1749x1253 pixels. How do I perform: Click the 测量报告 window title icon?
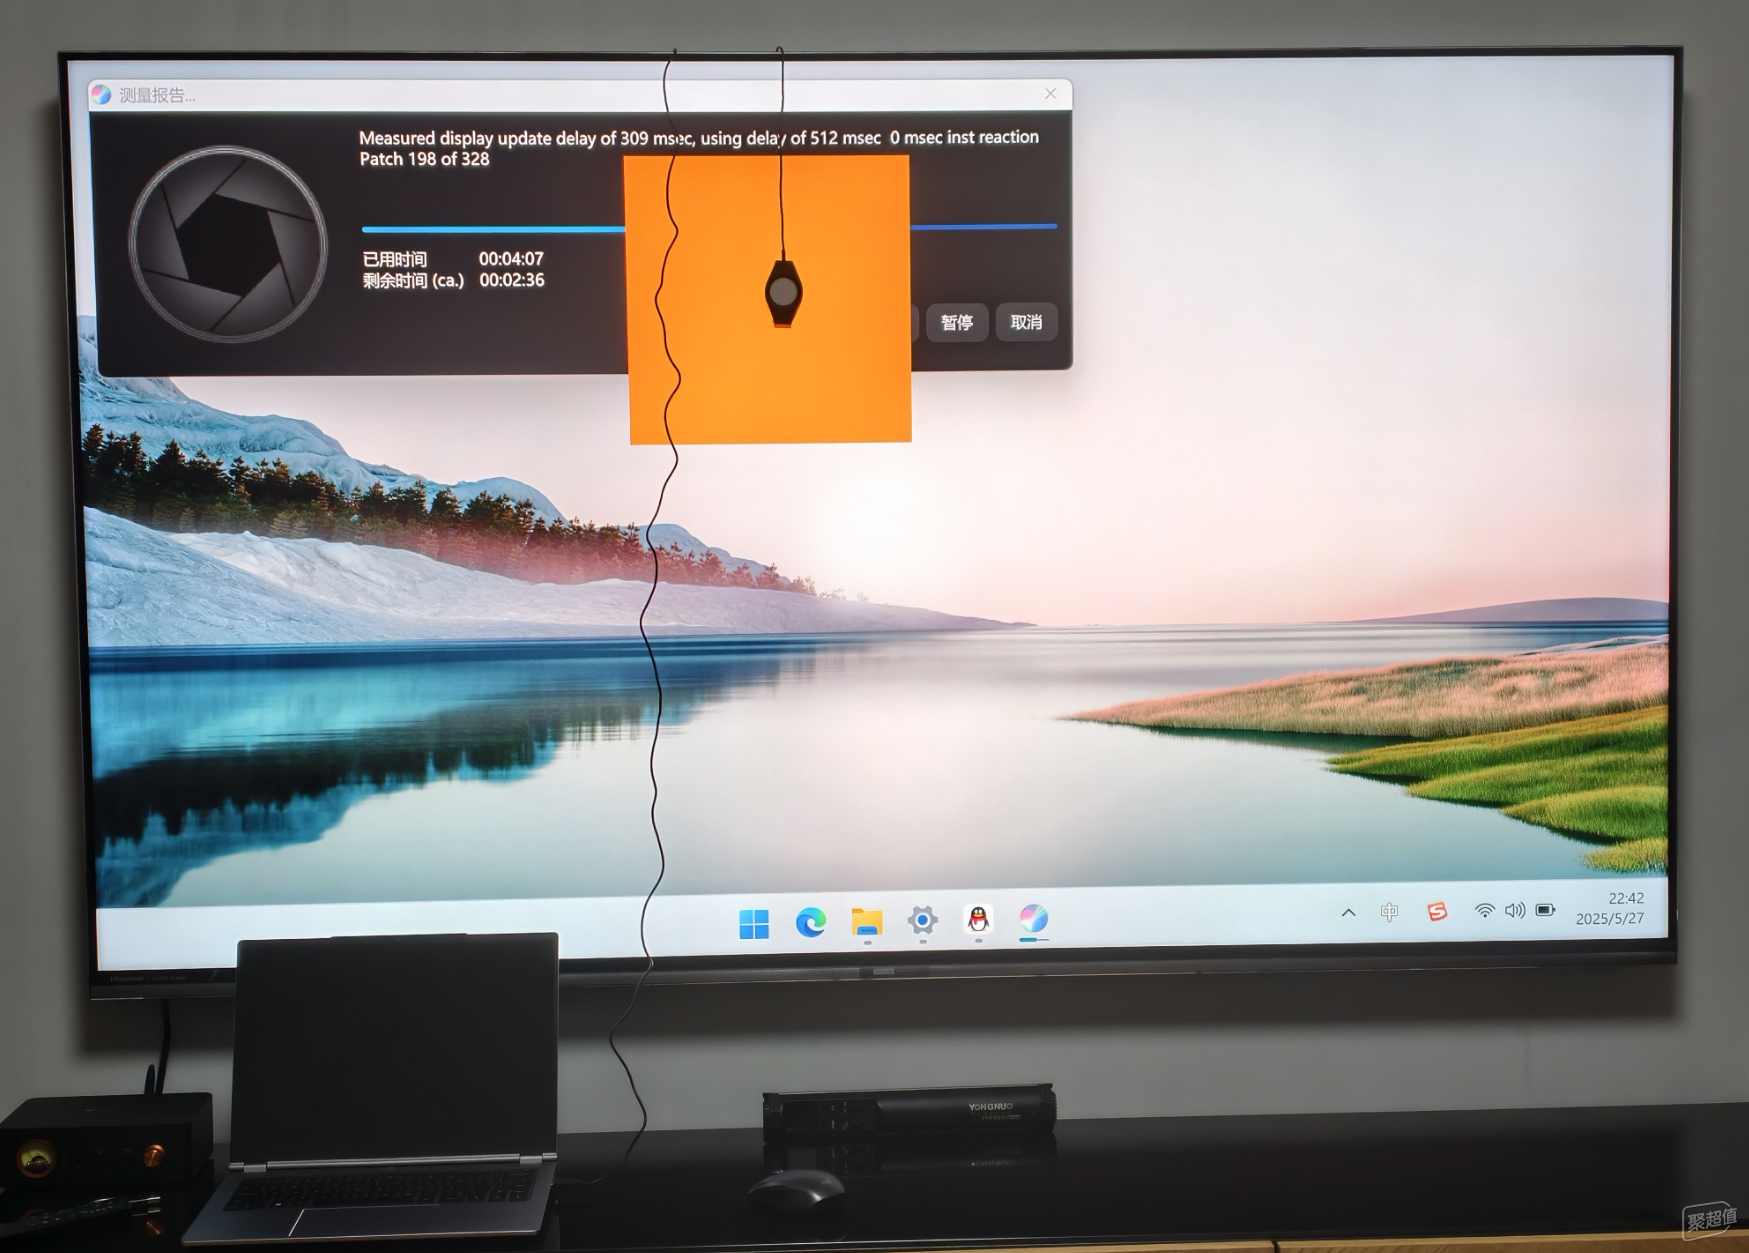[x=101, y=95]
